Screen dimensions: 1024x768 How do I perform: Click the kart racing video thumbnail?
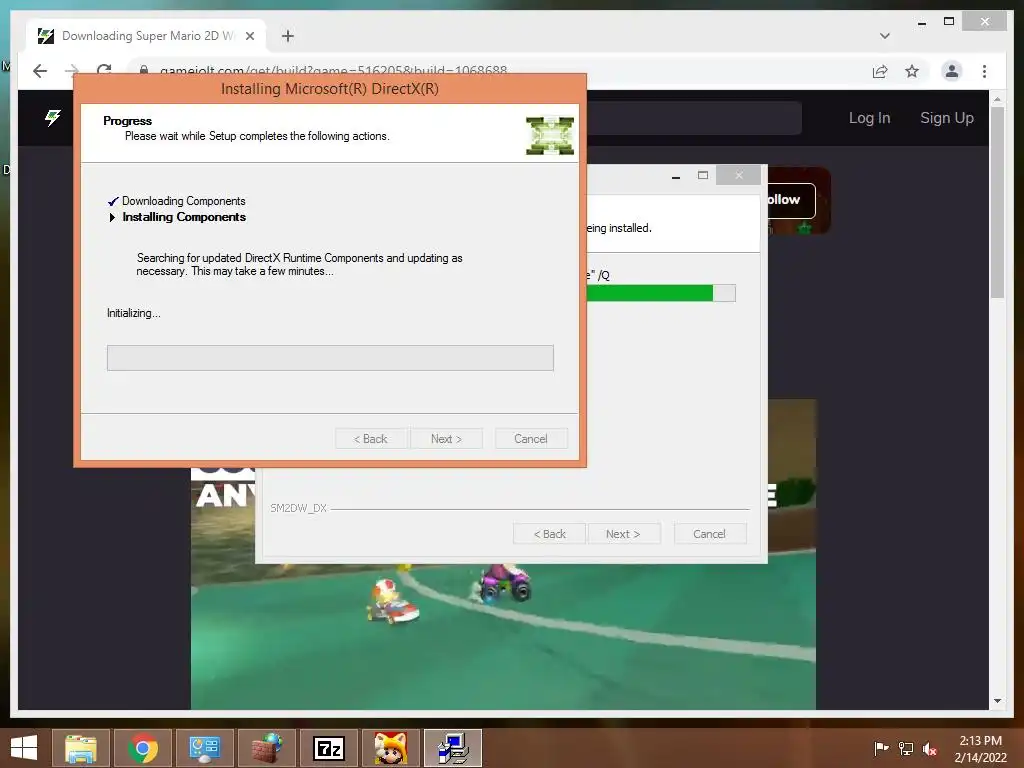504,637
